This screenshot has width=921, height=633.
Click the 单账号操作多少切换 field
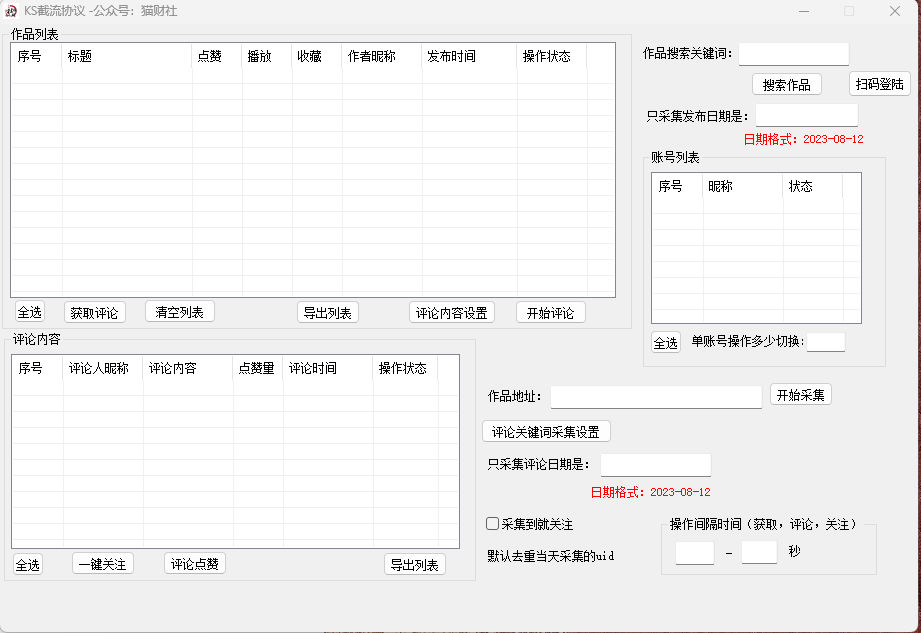point(825,342)
